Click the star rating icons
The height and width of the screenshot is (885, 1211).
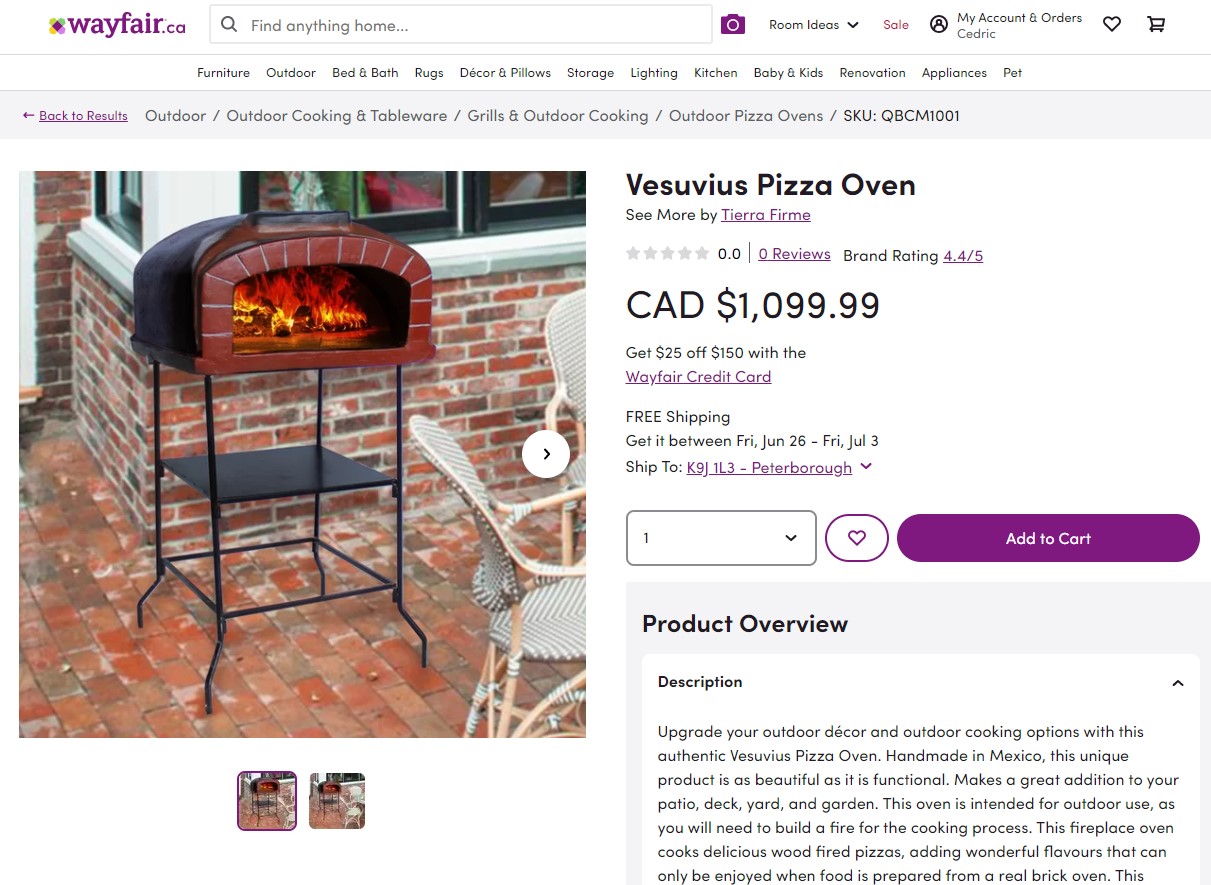click(x=667, y=254)
